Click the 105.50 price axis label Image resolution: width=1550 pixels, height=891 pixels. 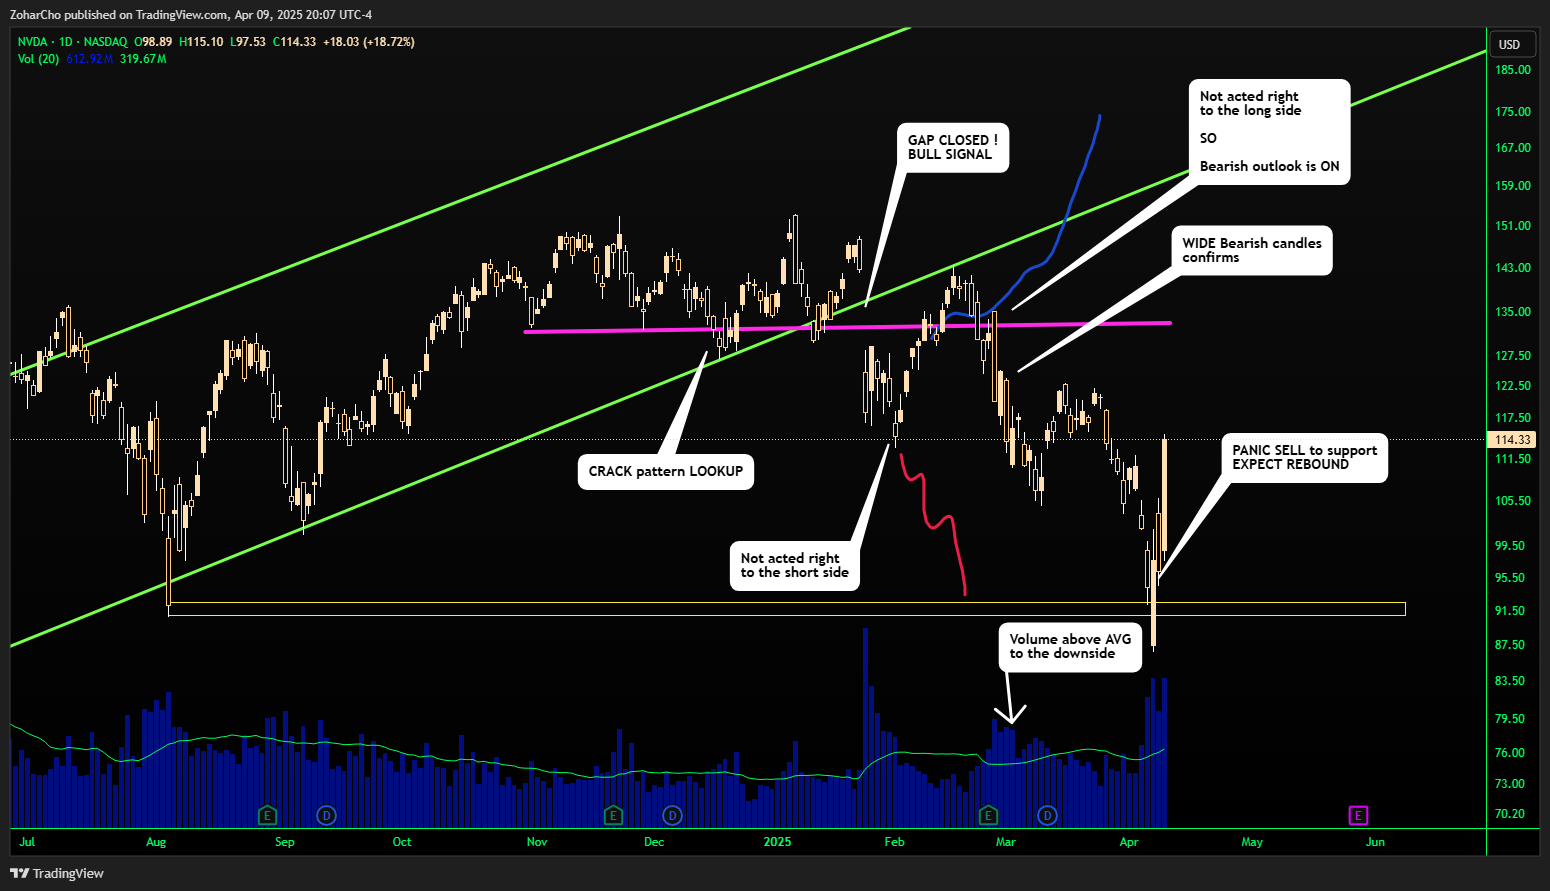(x=1513, y=501)
